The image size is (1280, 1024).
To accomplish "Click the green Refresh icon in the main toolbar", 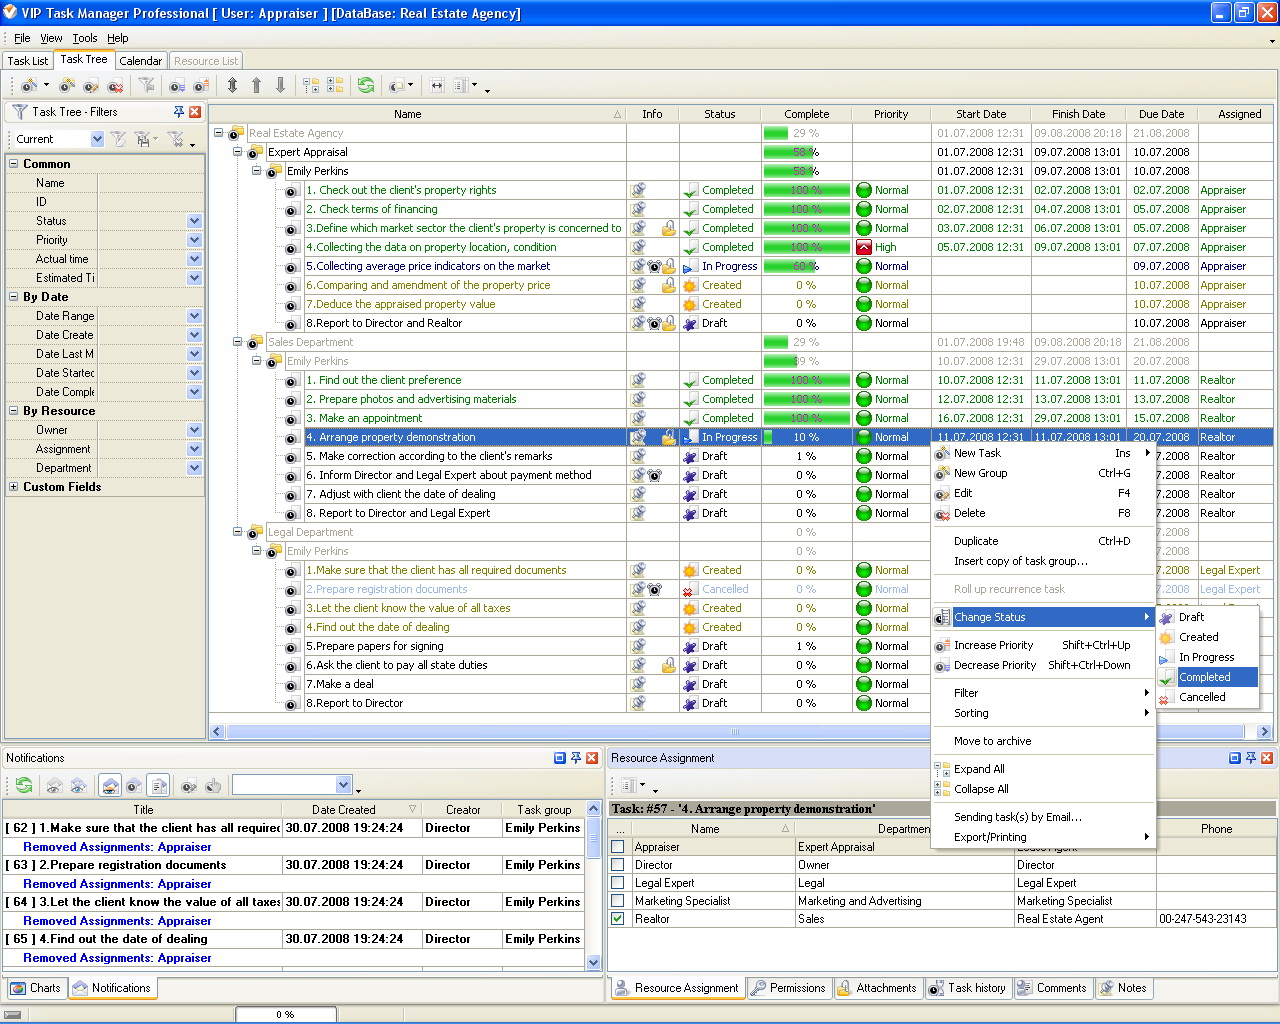I will [366, 86].
